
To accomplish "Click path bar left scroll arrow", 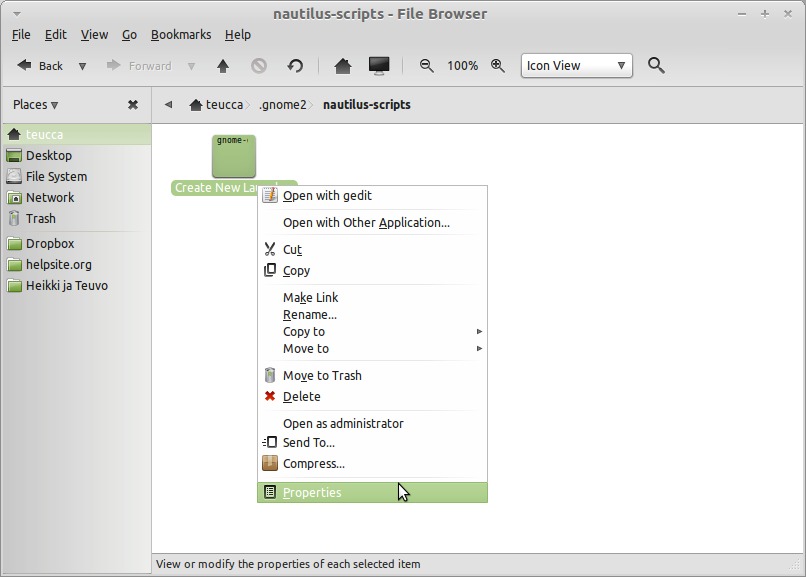I will (168, 105).
